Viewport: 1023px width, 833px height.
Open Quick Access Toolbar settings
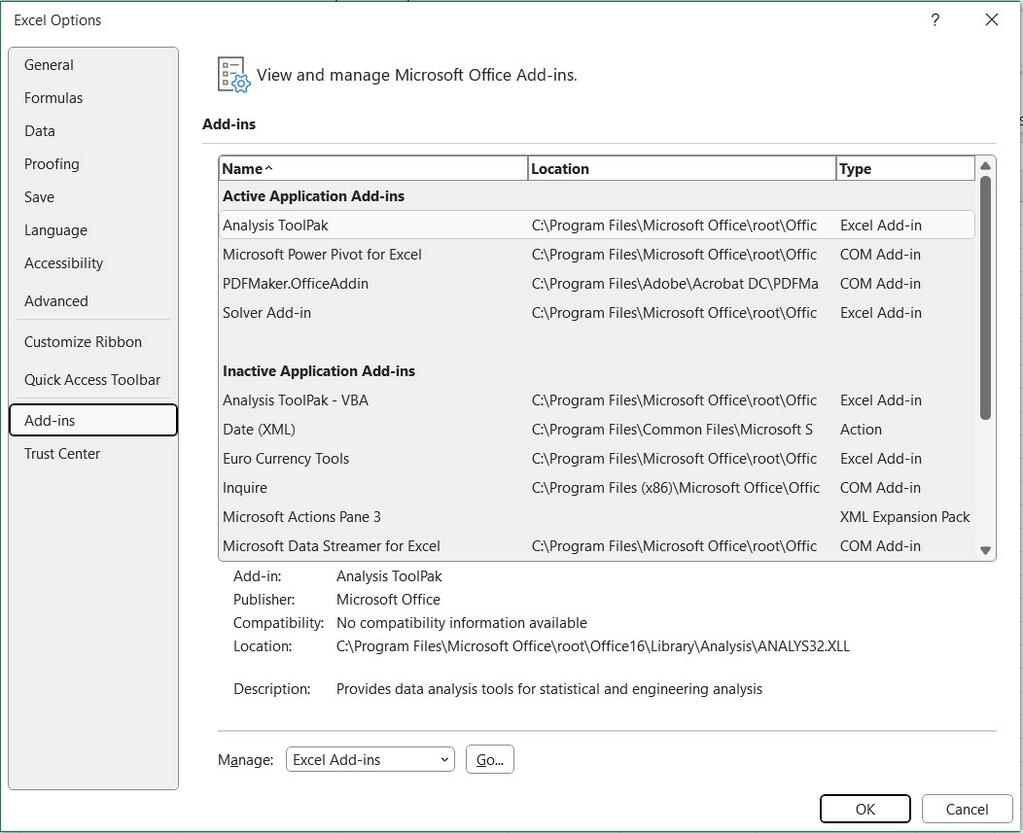(92, 379)
